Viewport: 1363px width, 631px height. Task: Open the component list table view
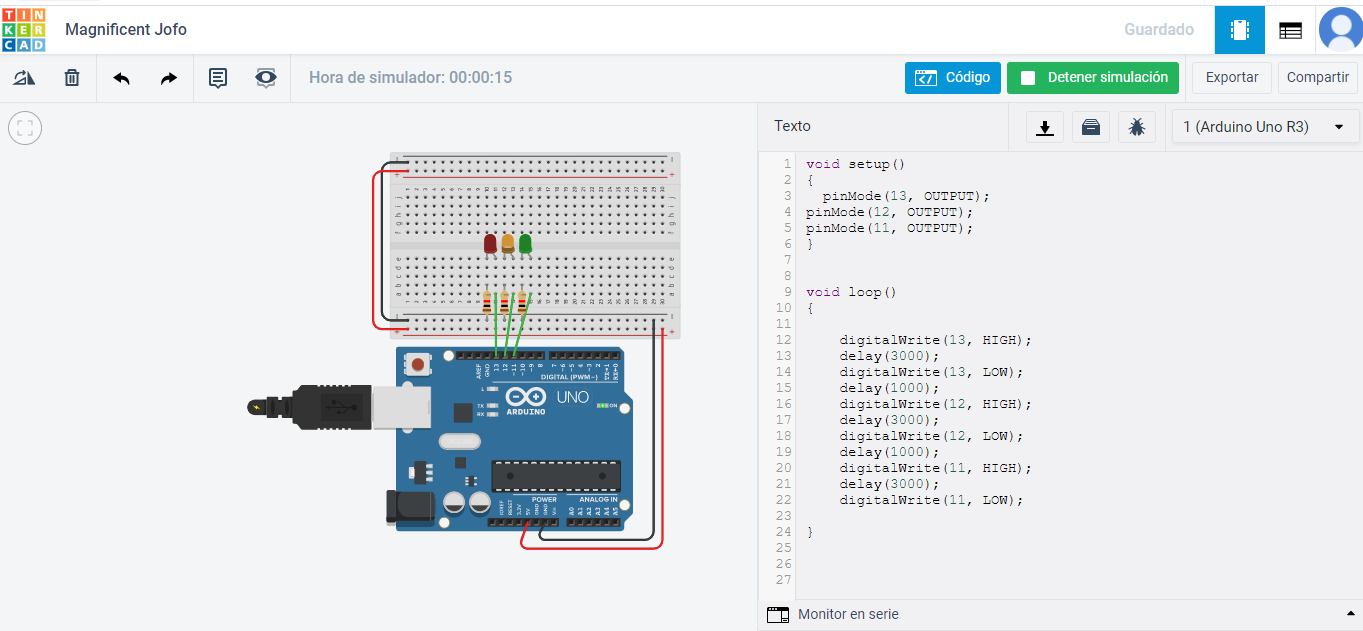pos(1290,30)
